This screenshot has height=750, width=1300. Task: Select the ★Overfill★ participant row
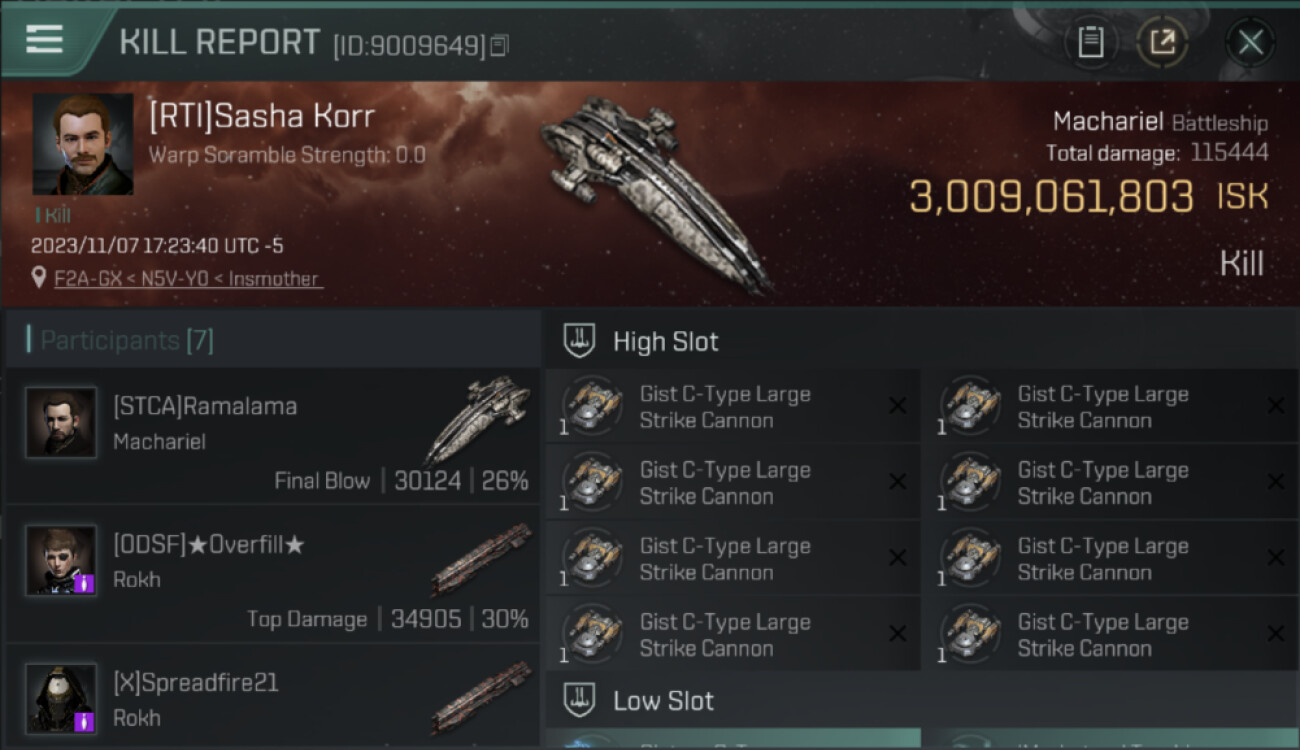coord(270,576)
